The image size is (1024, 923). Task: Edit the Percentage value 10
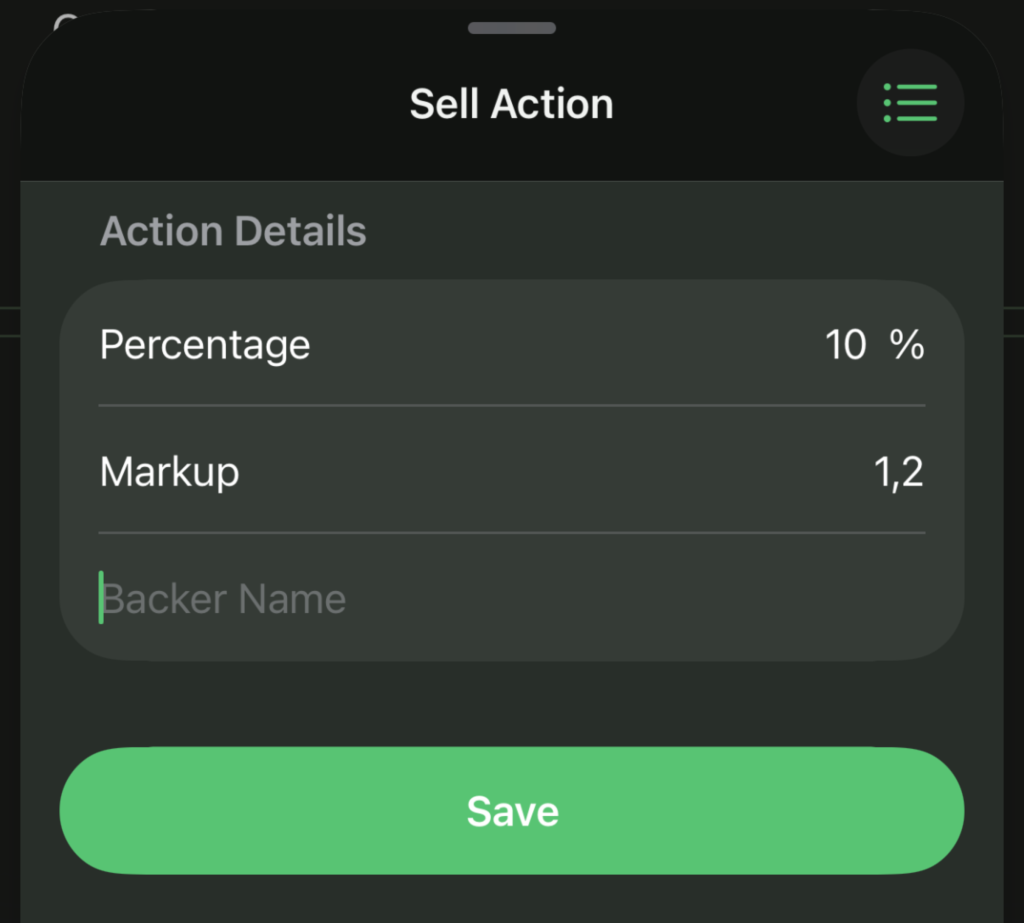click(x=845, y=345)
